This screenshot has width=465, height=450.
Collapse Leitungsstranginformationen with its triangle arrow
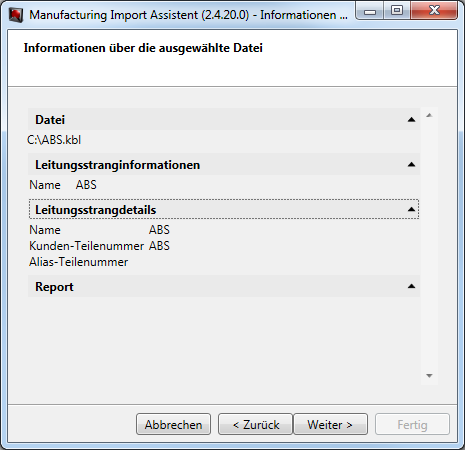coord(411,164)
